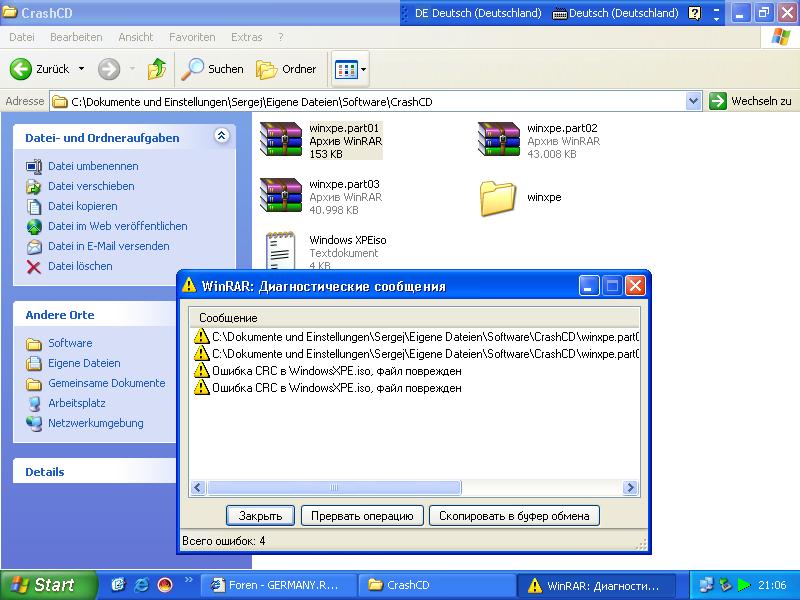Open the Suchen search tool
Screen dimensions: 800x600
213,69
